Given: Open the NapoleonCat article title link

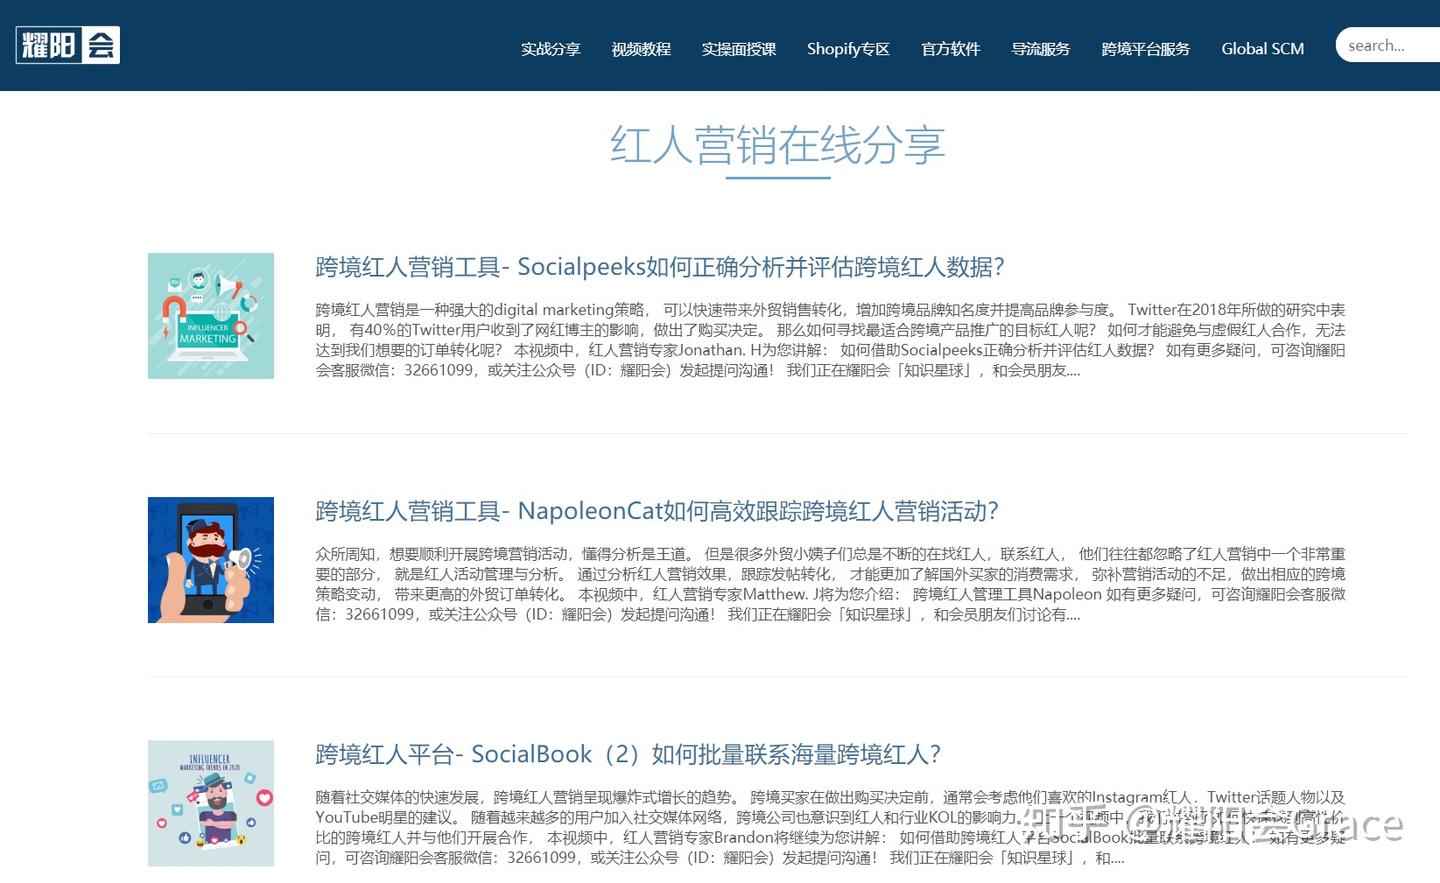Looking at the screenshot, I should [x=657, y=511].
